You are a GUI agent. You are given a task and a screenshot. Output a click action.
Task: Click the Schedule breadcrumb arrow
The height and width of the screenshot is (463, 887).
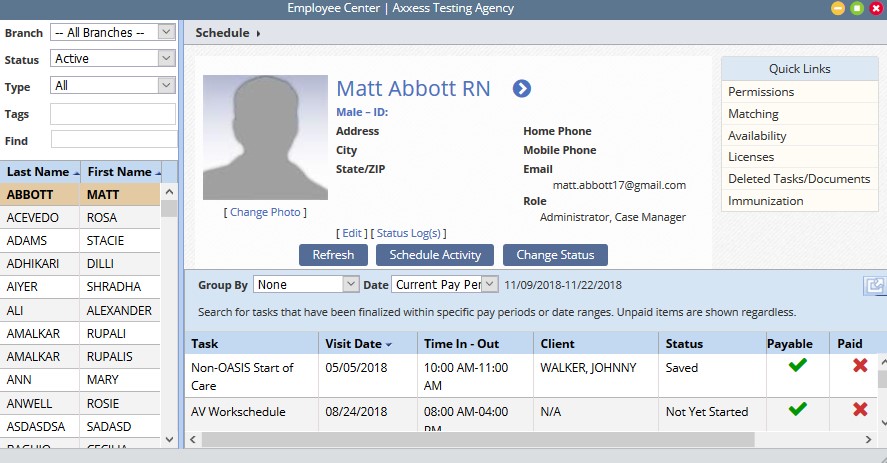tap(258, 33)
